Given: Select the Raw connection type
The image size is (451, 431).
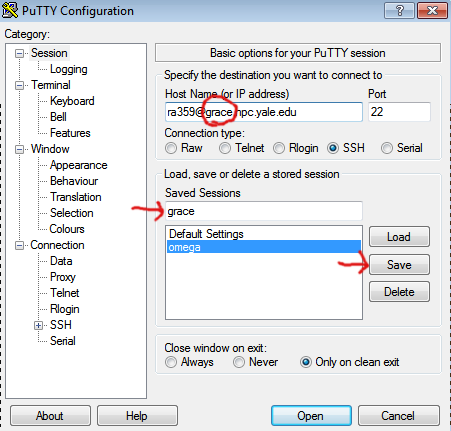Looking at the screenshot, I should coord(171,148).
